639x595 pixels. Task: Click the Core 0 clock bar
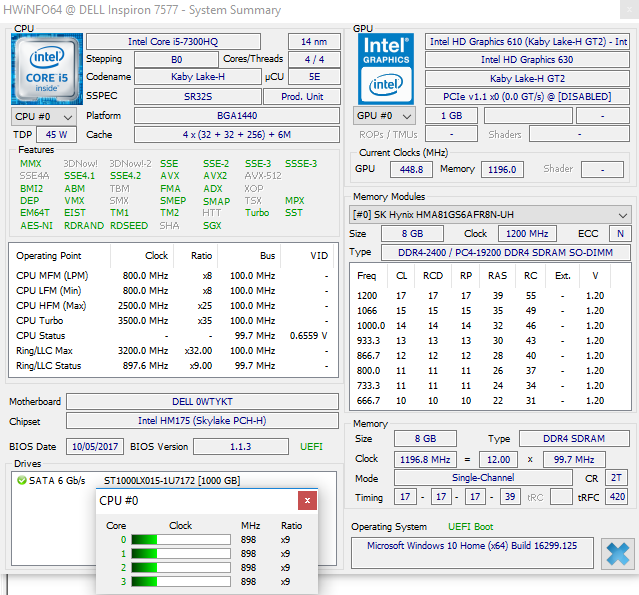click(181, 540)
